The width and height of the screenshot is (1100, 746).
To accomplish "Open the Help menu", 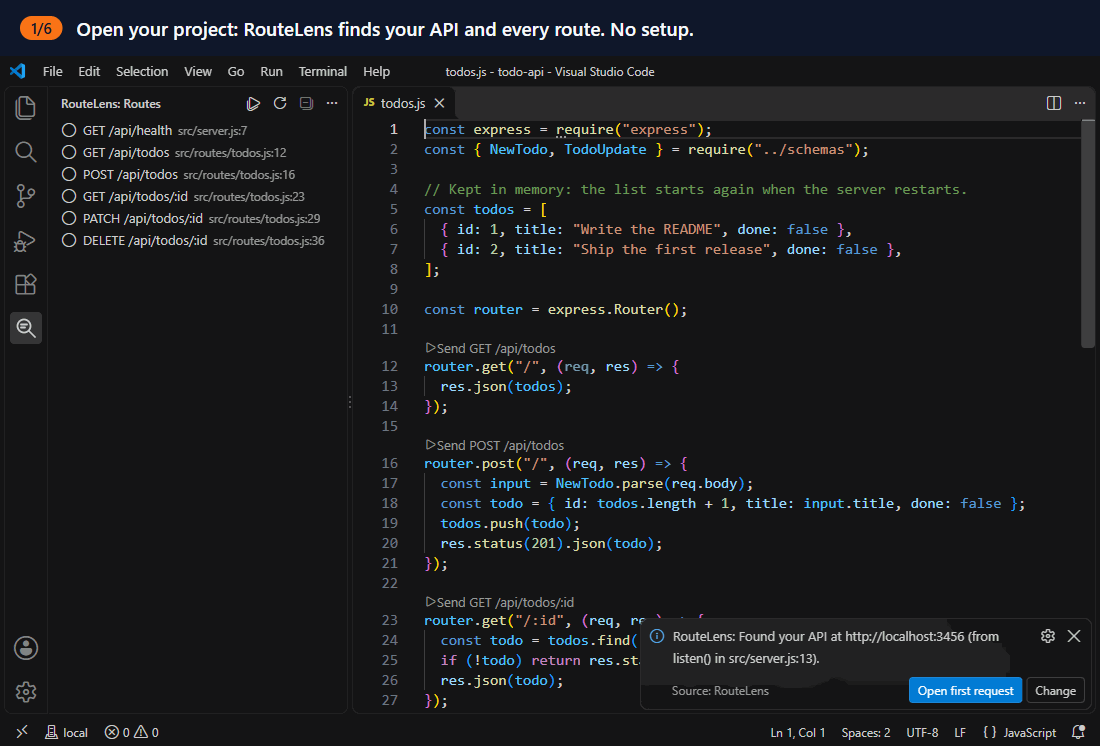I will pos(376,72).
